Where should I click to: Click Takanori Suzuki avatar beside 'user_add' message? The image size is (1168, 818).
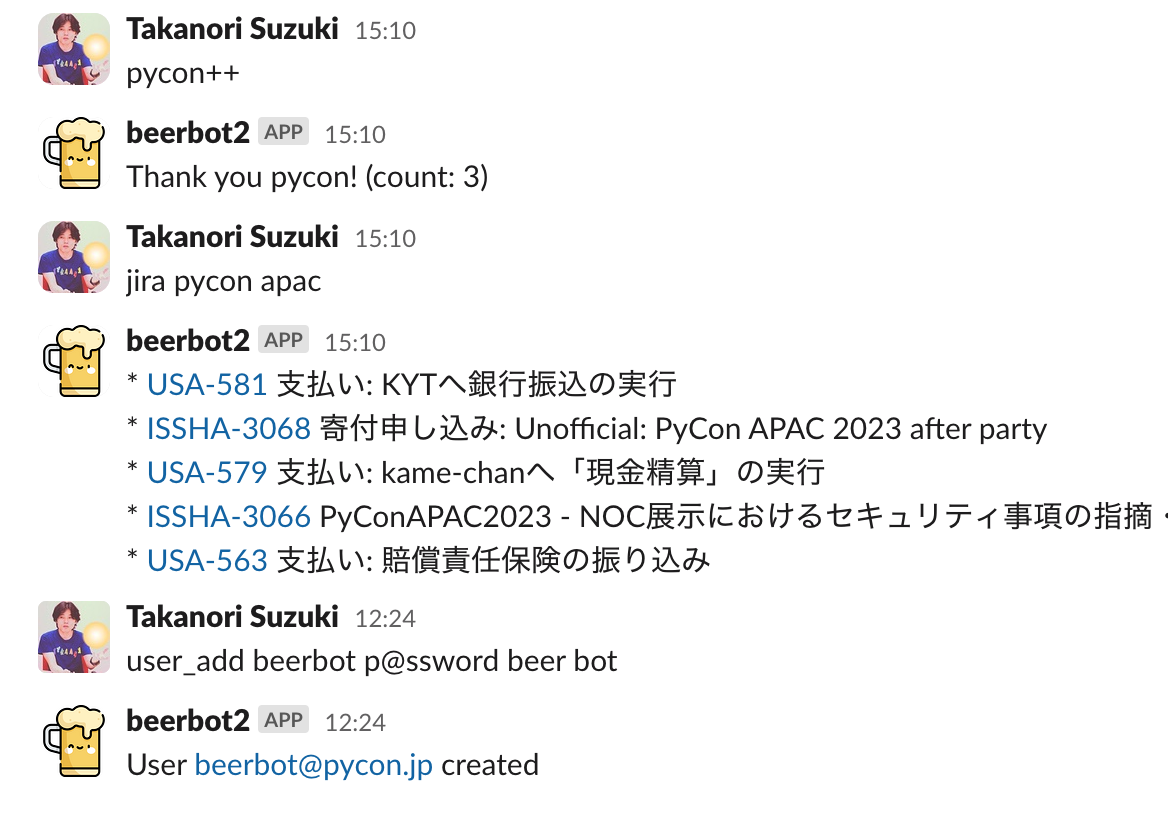(73, 637)
